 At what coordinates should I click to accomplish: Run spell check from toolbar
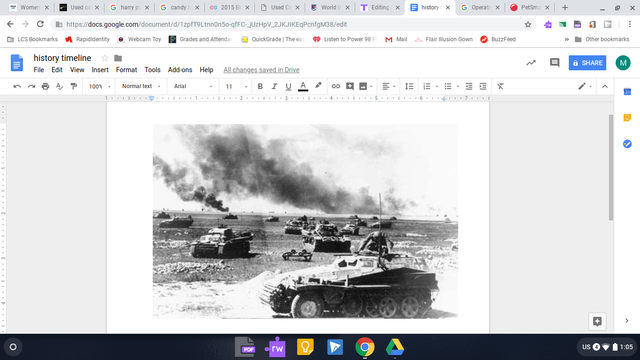pyautogui.click(x=60, y=86)
